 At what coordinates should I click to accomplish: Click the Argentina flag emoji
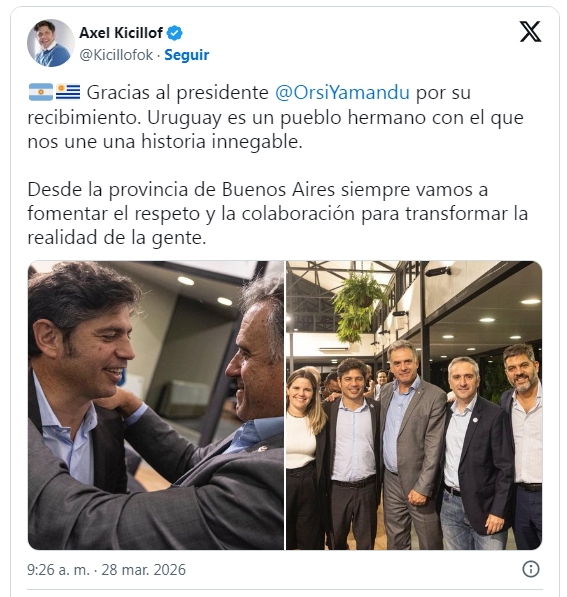41,93
